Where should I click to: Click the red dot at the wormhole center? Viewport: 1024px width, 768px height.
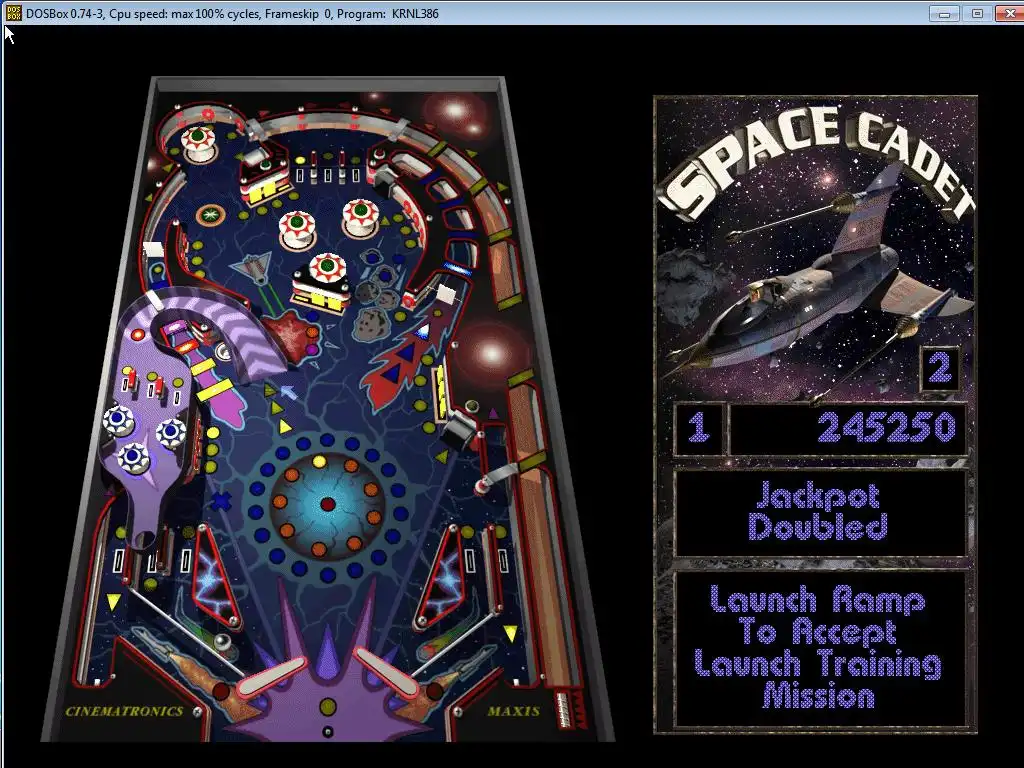(x=328, y=504)
